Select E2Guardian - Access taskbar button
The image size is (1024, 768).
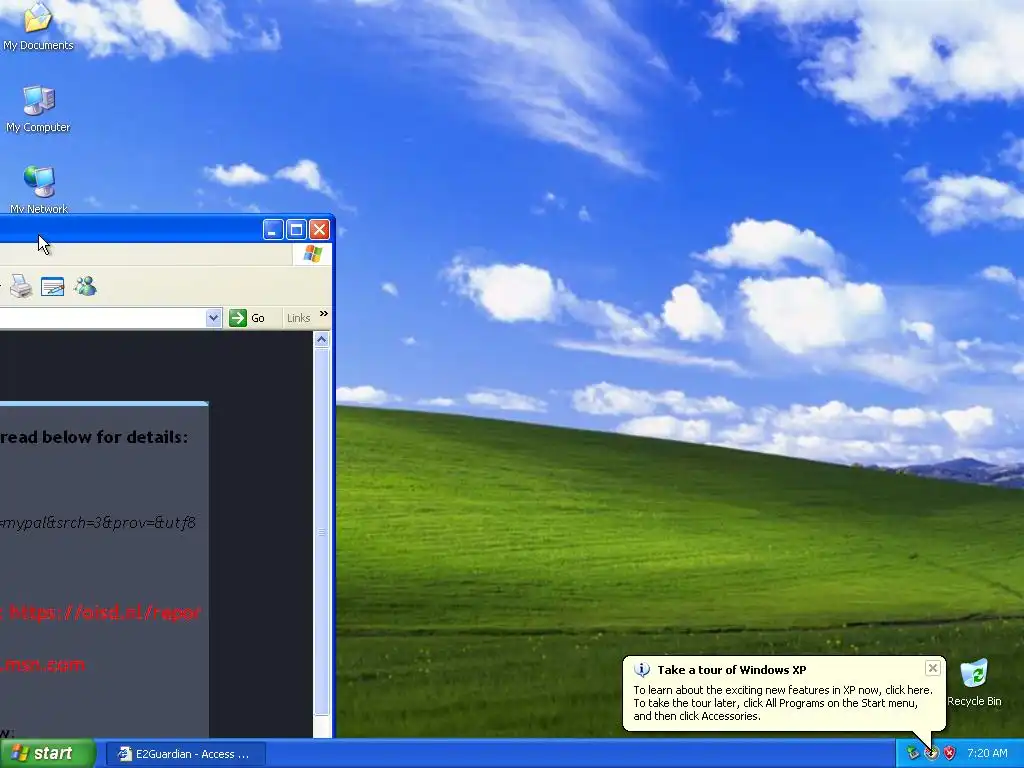pos(185,754)
